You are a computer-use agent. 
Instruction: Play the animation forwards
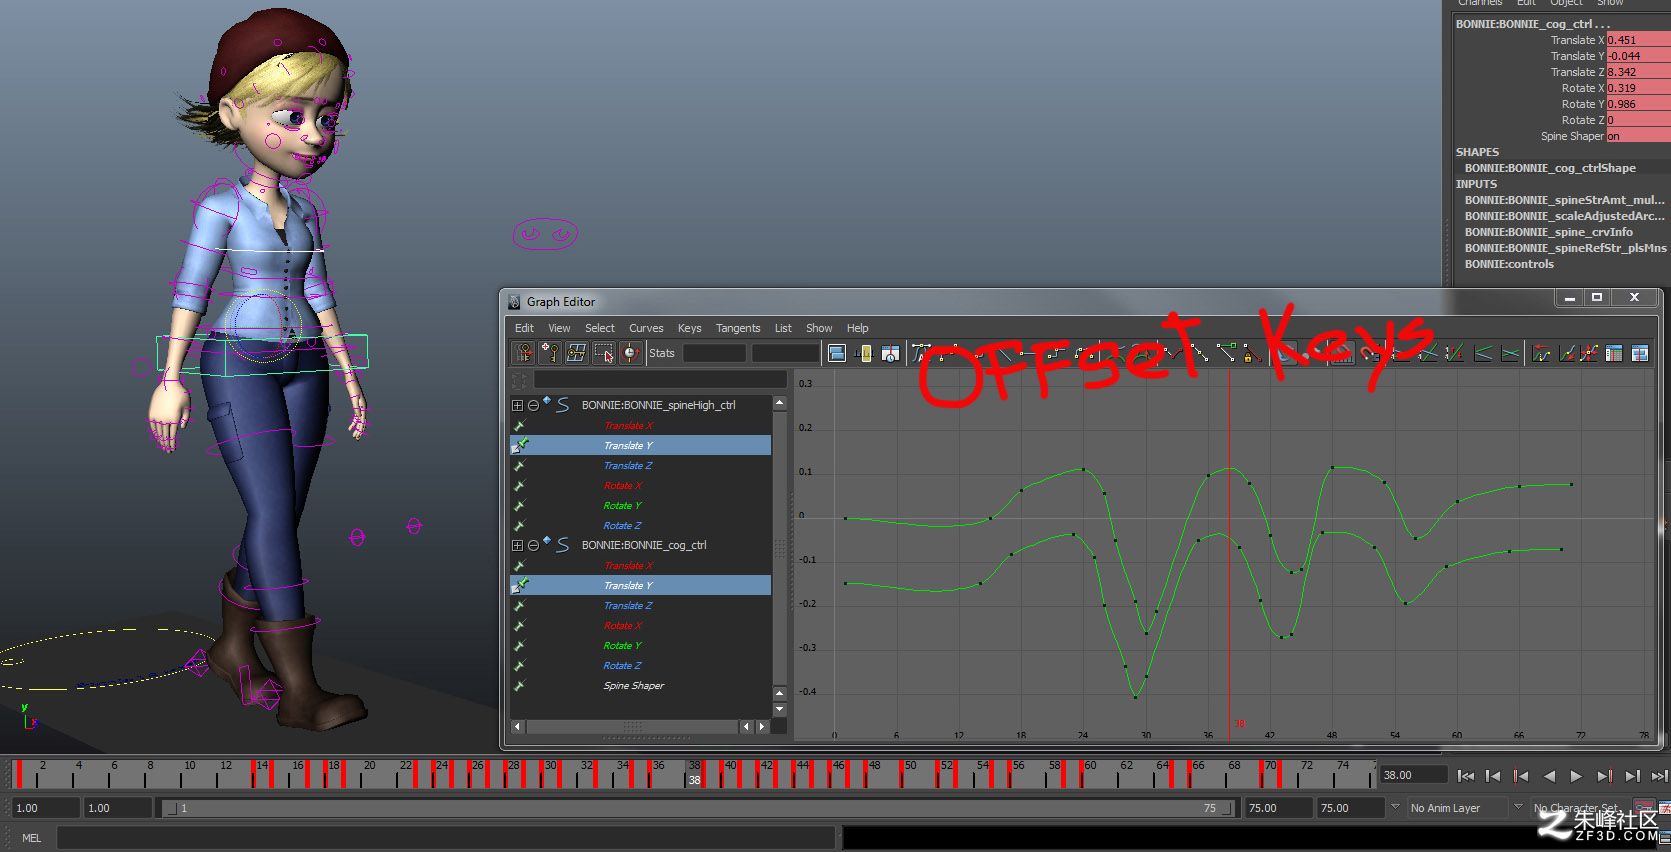coord(1576,775)
